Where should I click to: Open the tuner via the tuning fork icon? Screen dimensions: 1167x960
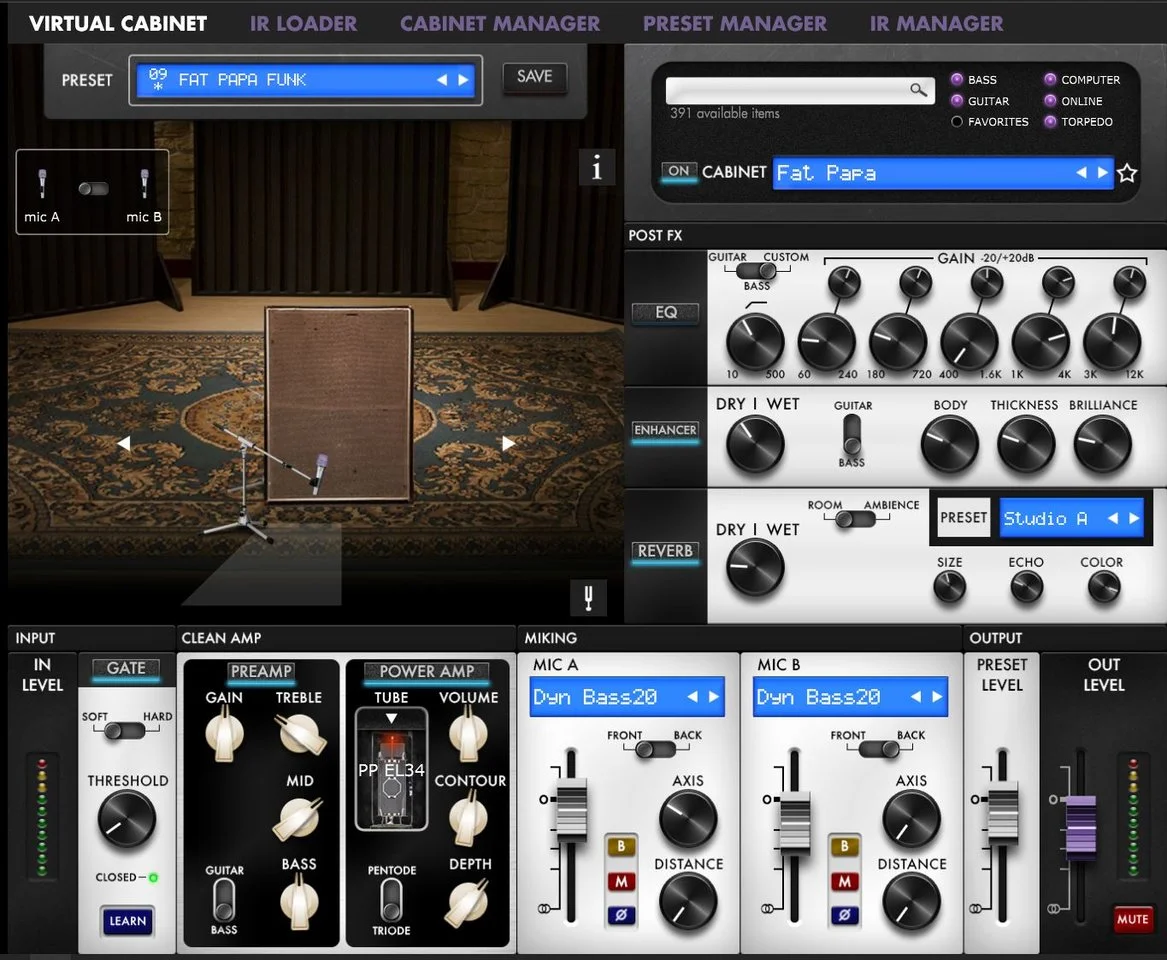tap(588, 598)
